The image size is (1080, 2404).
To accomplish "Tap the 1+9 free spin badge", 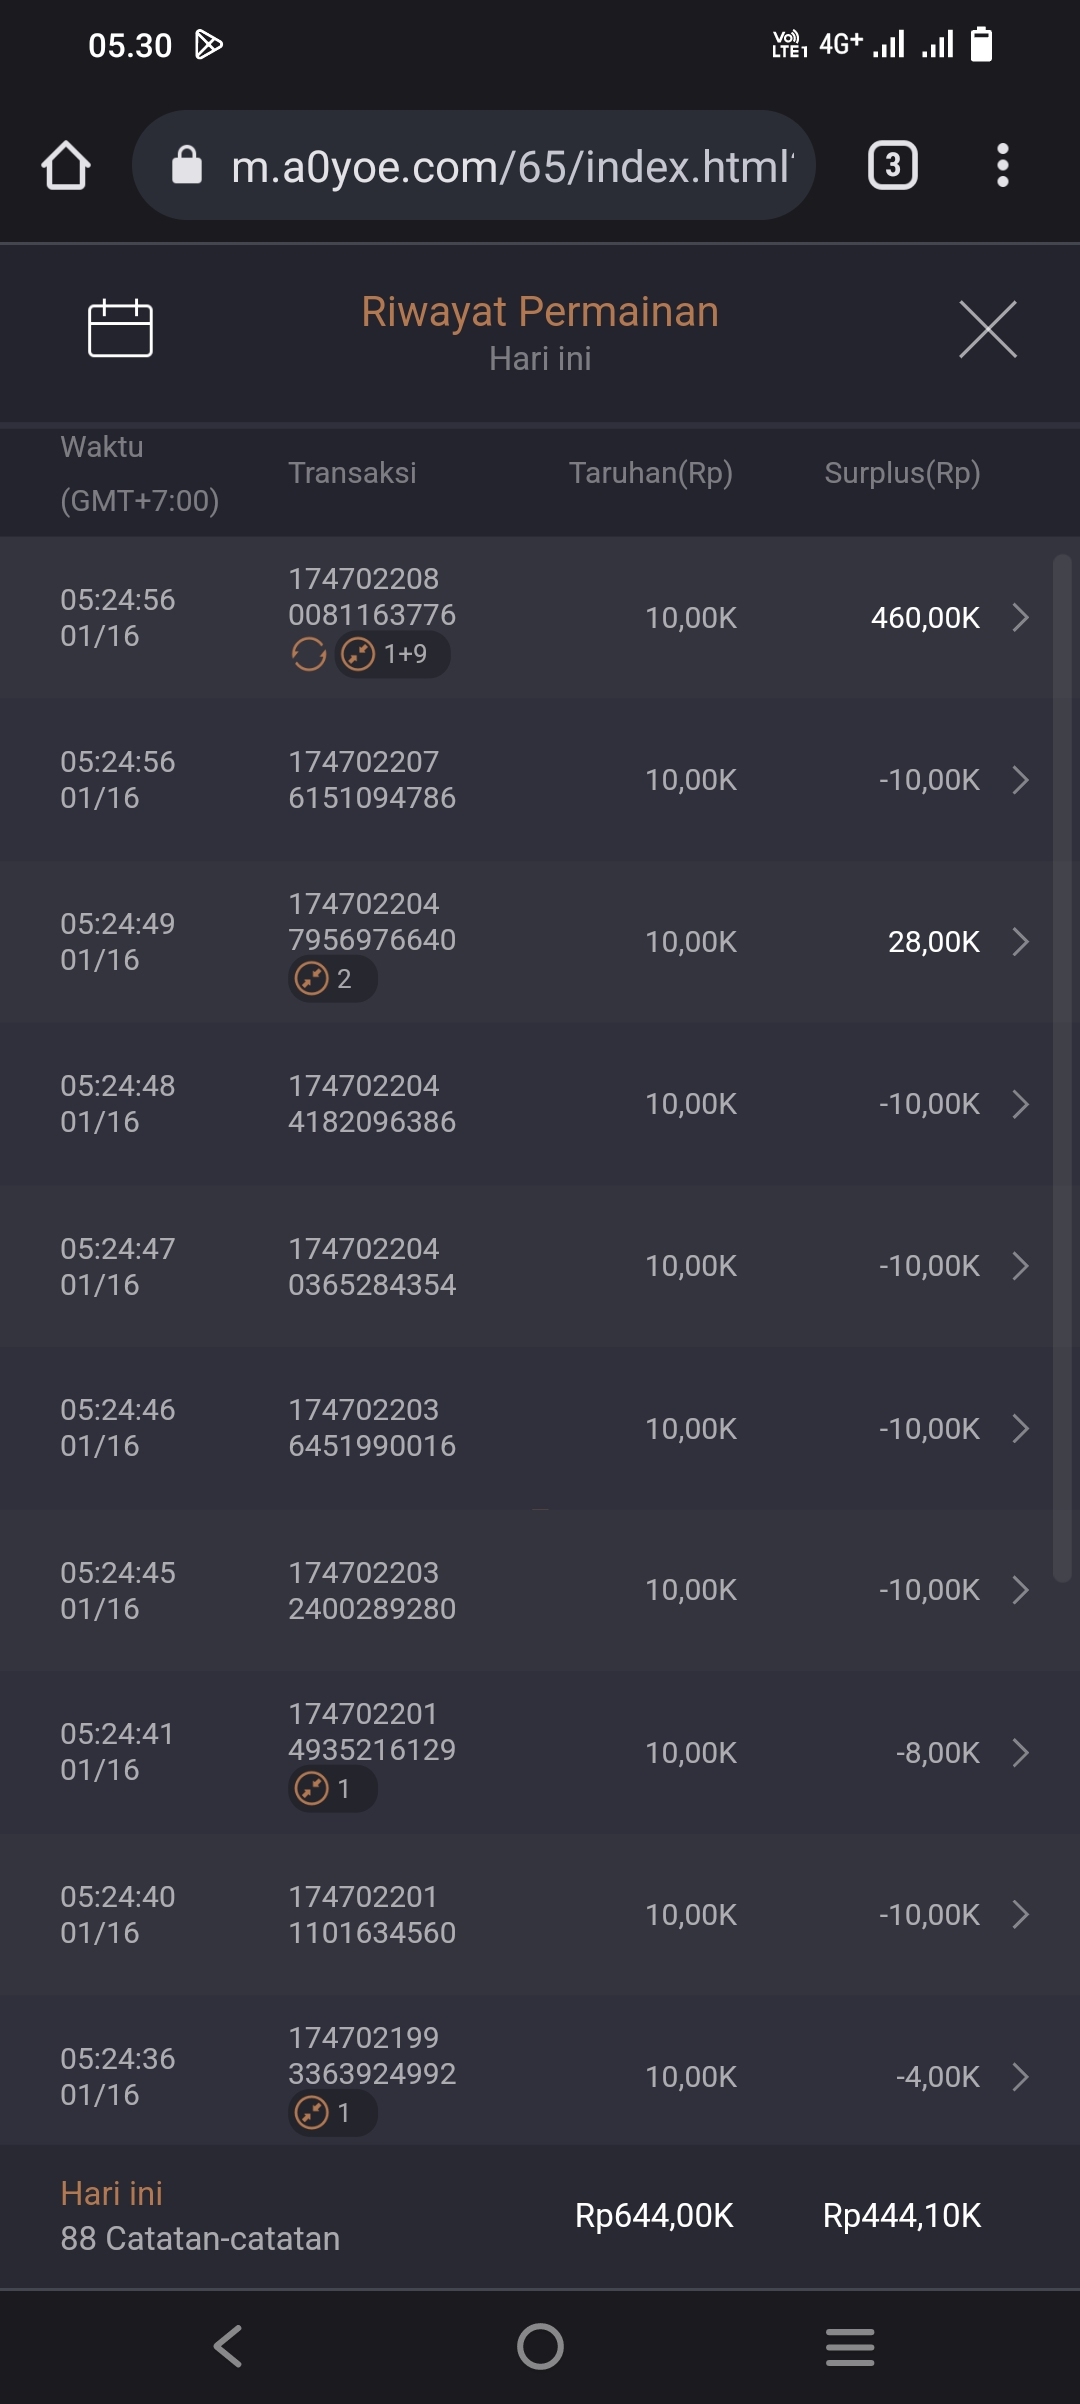I will pos(391,655).
